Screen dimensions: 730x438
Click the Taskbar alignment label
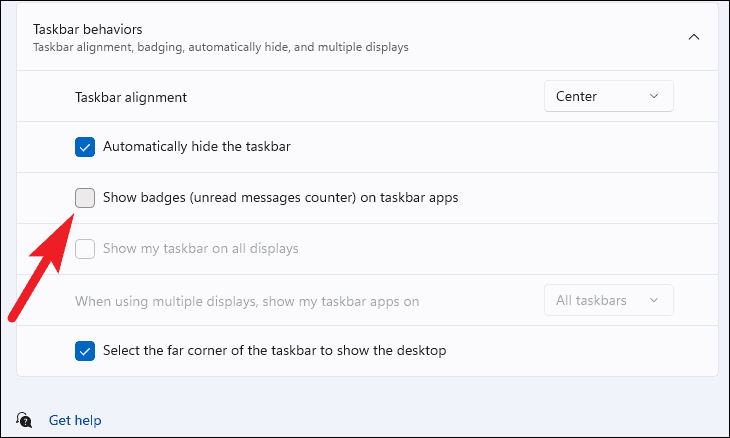pos(131,97)
